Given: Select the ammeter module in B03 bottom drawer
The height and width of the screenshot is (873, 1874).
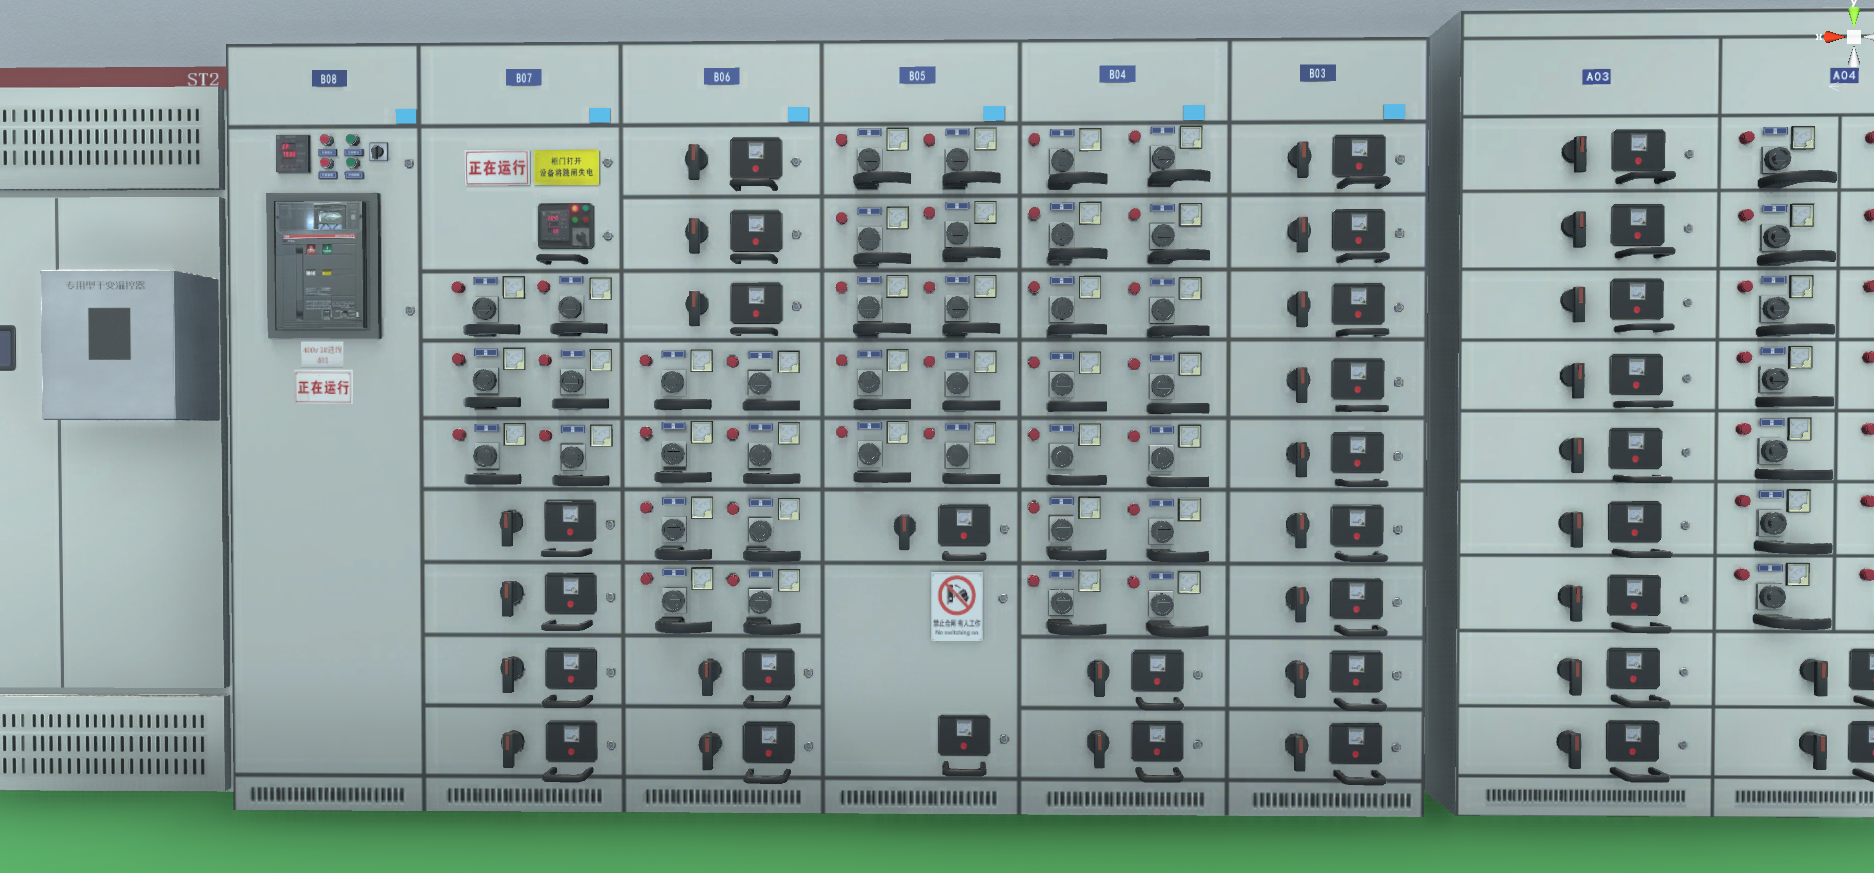Looking at the screenshot, I should 1355,744.
